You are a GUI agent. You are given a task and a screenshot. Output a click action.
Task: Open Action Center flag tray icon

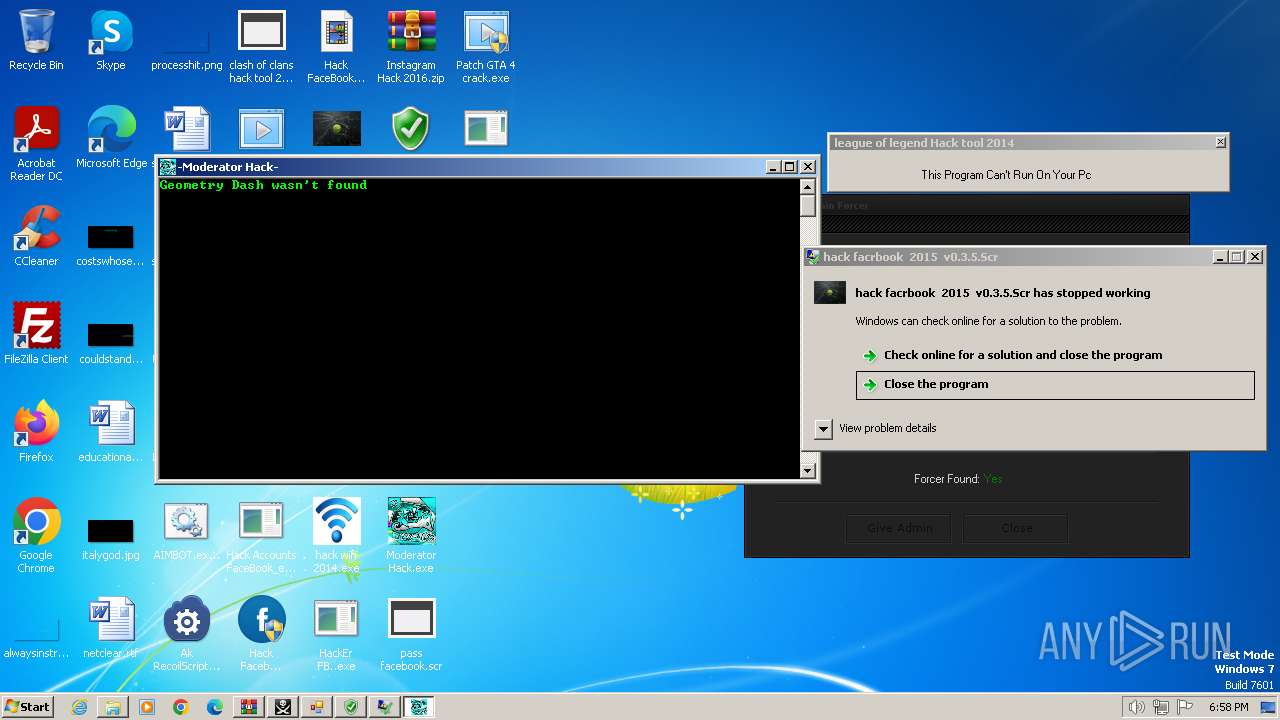1184,707
